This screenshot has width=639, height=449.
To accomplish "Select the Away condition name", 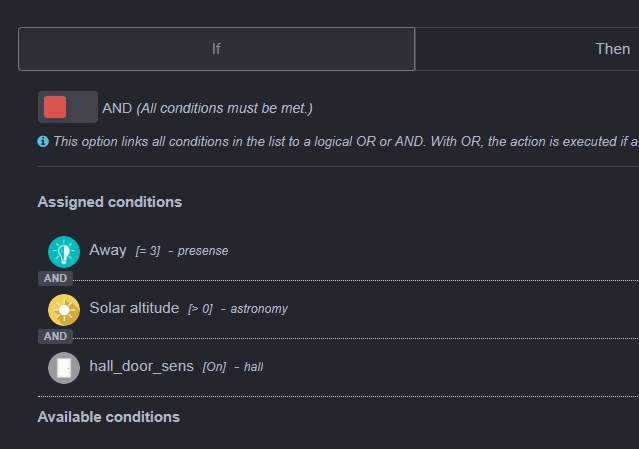I will click(x=108, y=250).
